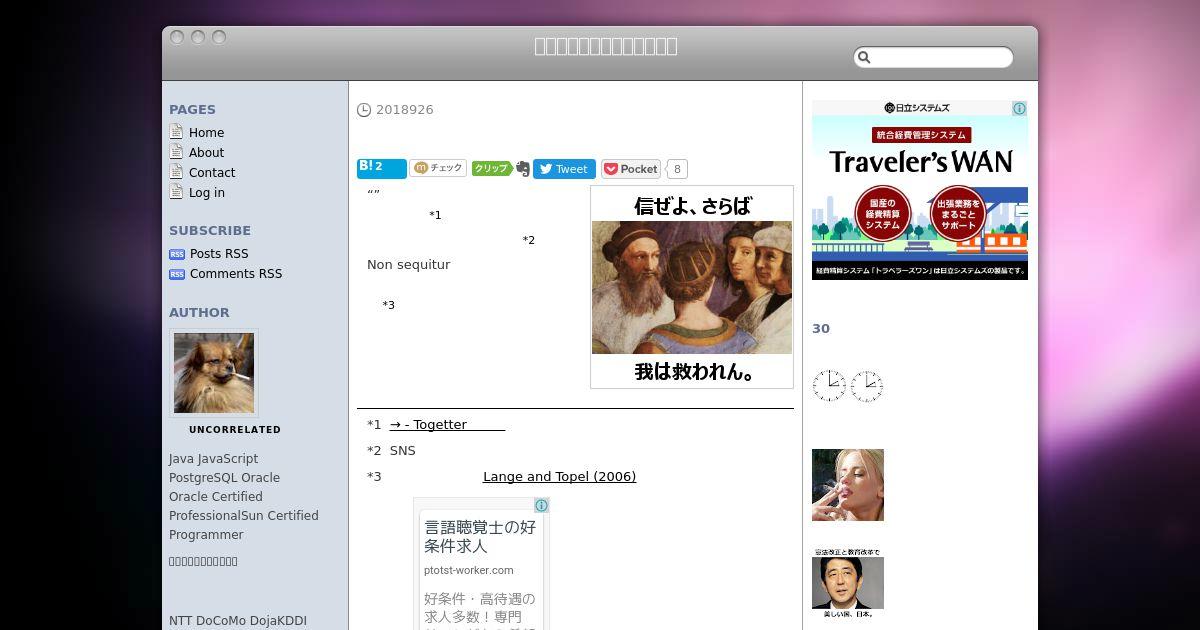Click the post date 2018926
The height and width of the screenshot is (630, 1200).
pyautogui.click(x=405, y=110)
